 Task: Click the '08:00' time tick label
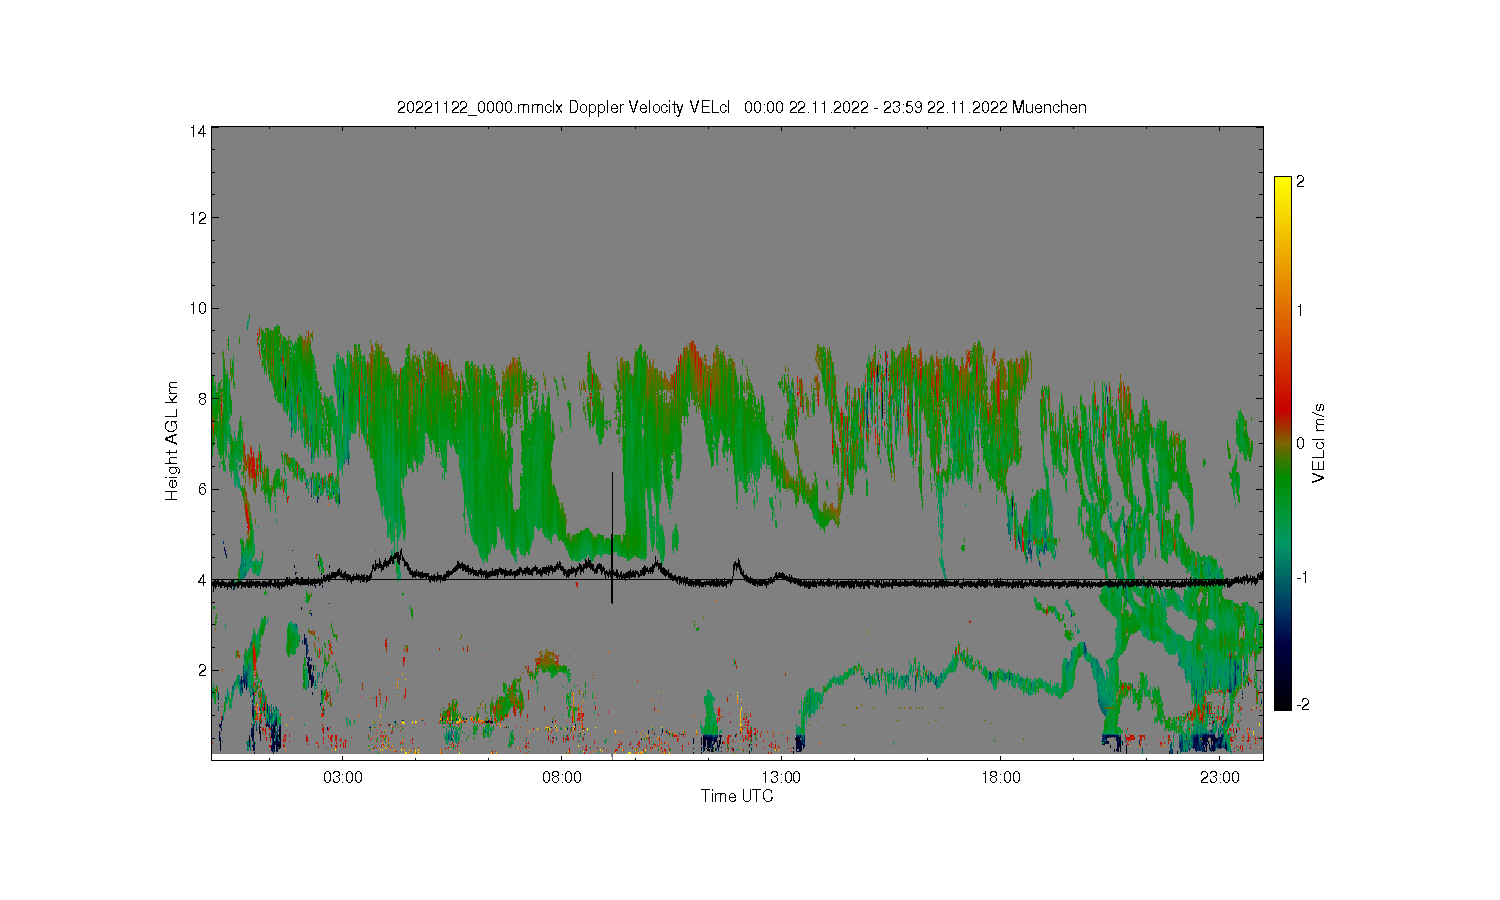[562, 777]
